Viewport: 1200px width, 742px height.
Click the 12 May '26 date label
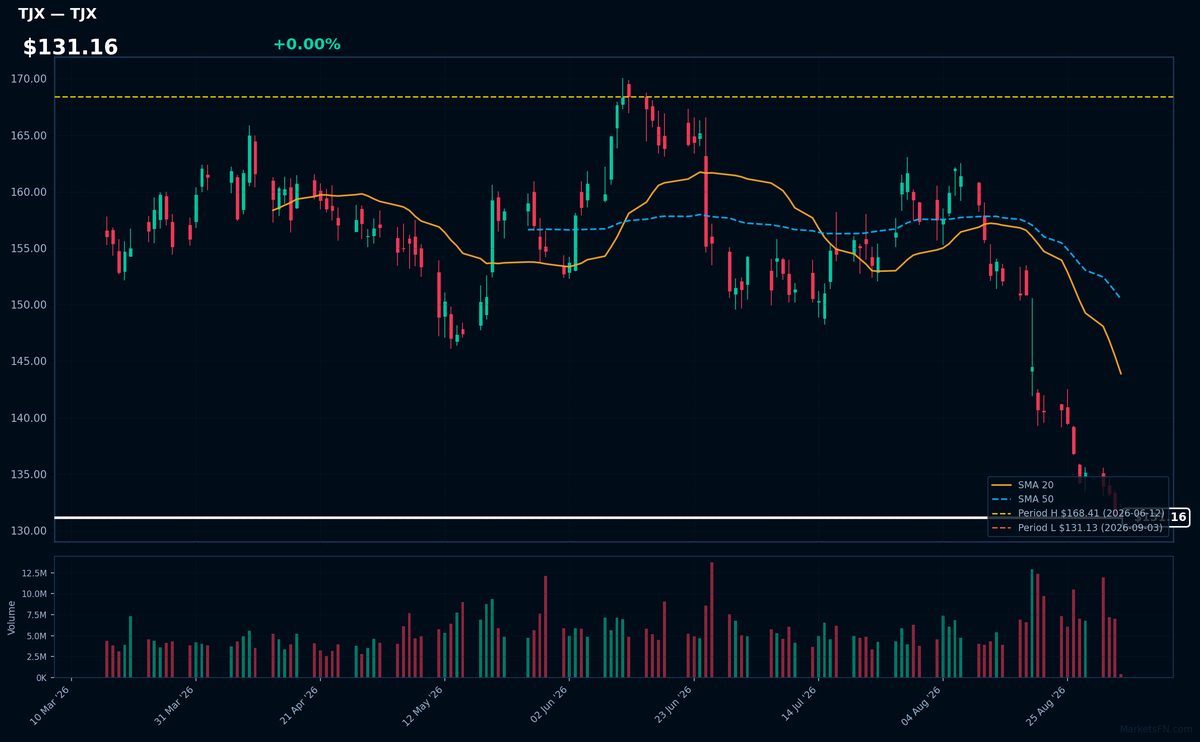tap(423, 705)
